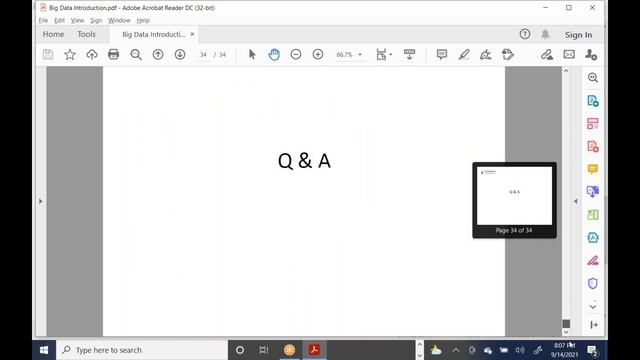Open the zoom level dropdown 66.7%
Viewport: 640px width, 360px height.
[x=349, y=54]
